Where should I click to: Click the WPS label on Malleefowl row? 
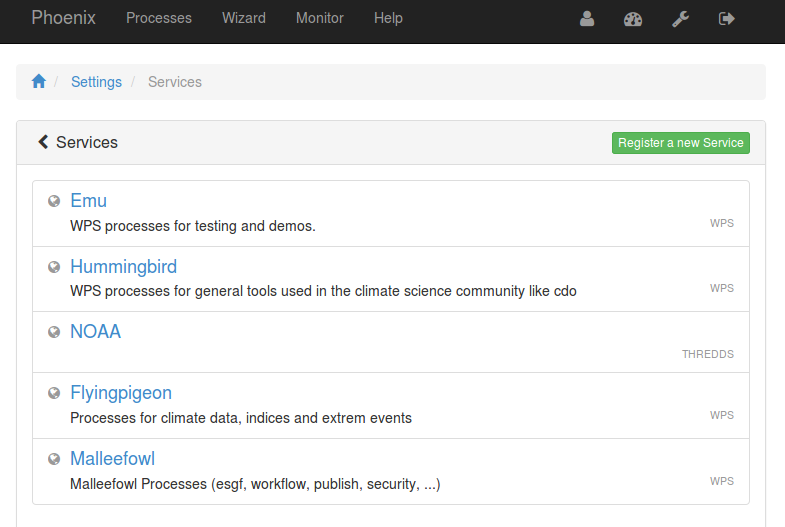coord(721,481)
